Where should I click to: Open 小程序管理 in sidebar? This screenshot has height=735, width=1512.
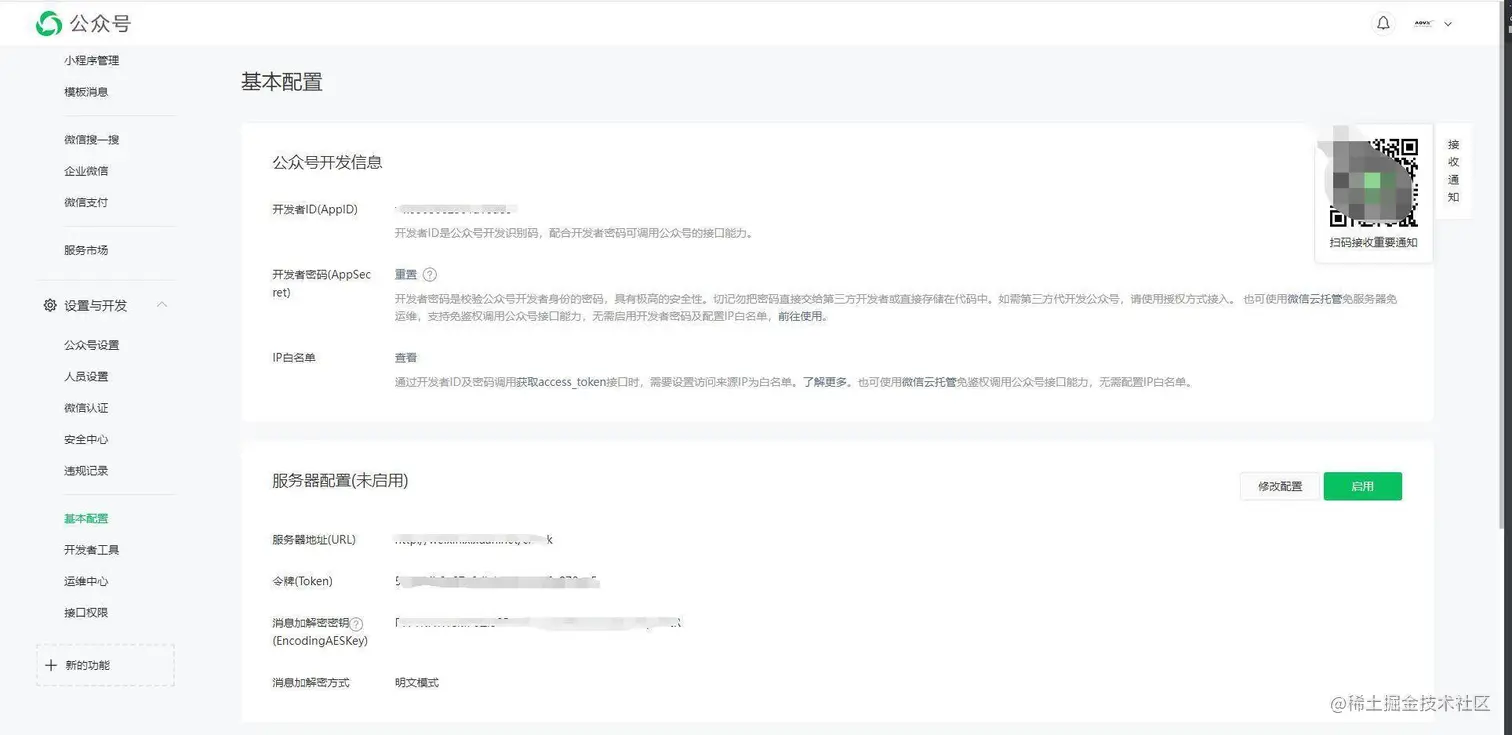(x=91, y=60)
